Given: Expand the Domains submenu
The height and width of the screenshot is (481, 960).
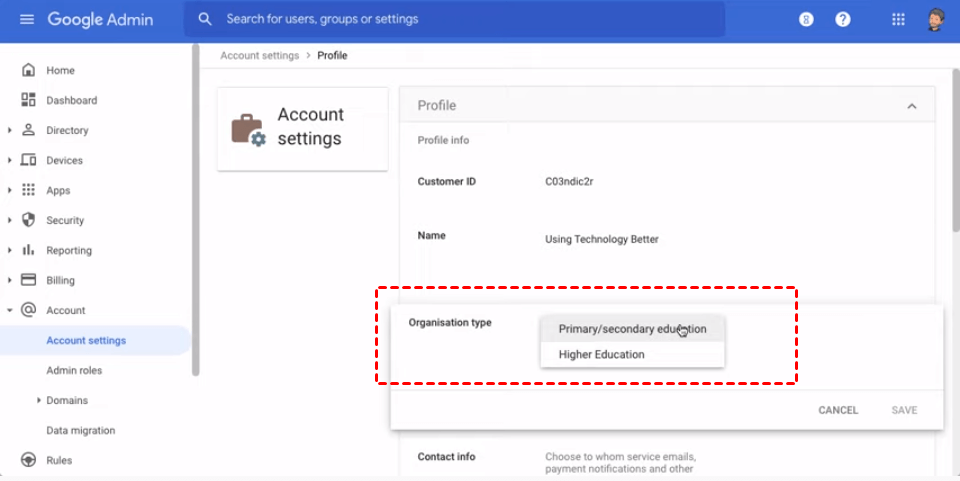Looking at the screenshot, I should pos(38,400).
